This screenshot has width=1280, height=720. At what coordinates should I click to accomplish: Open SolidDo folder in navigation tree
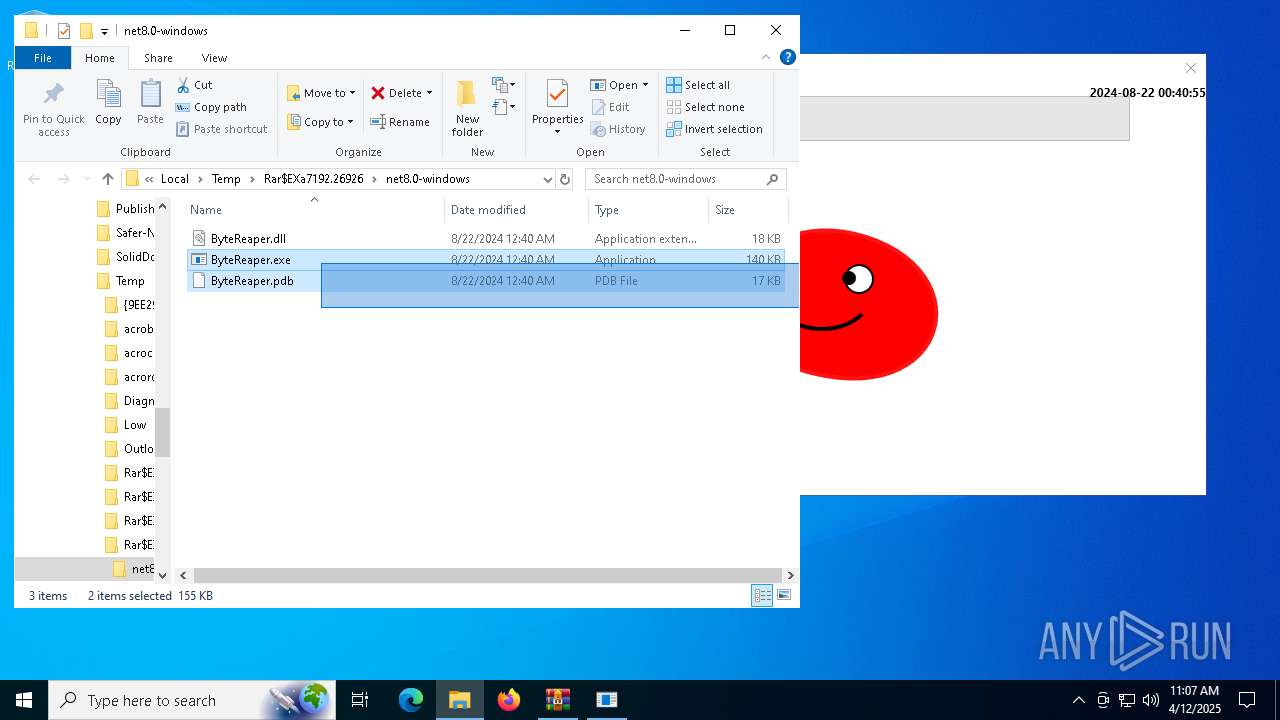pos(126,257)
